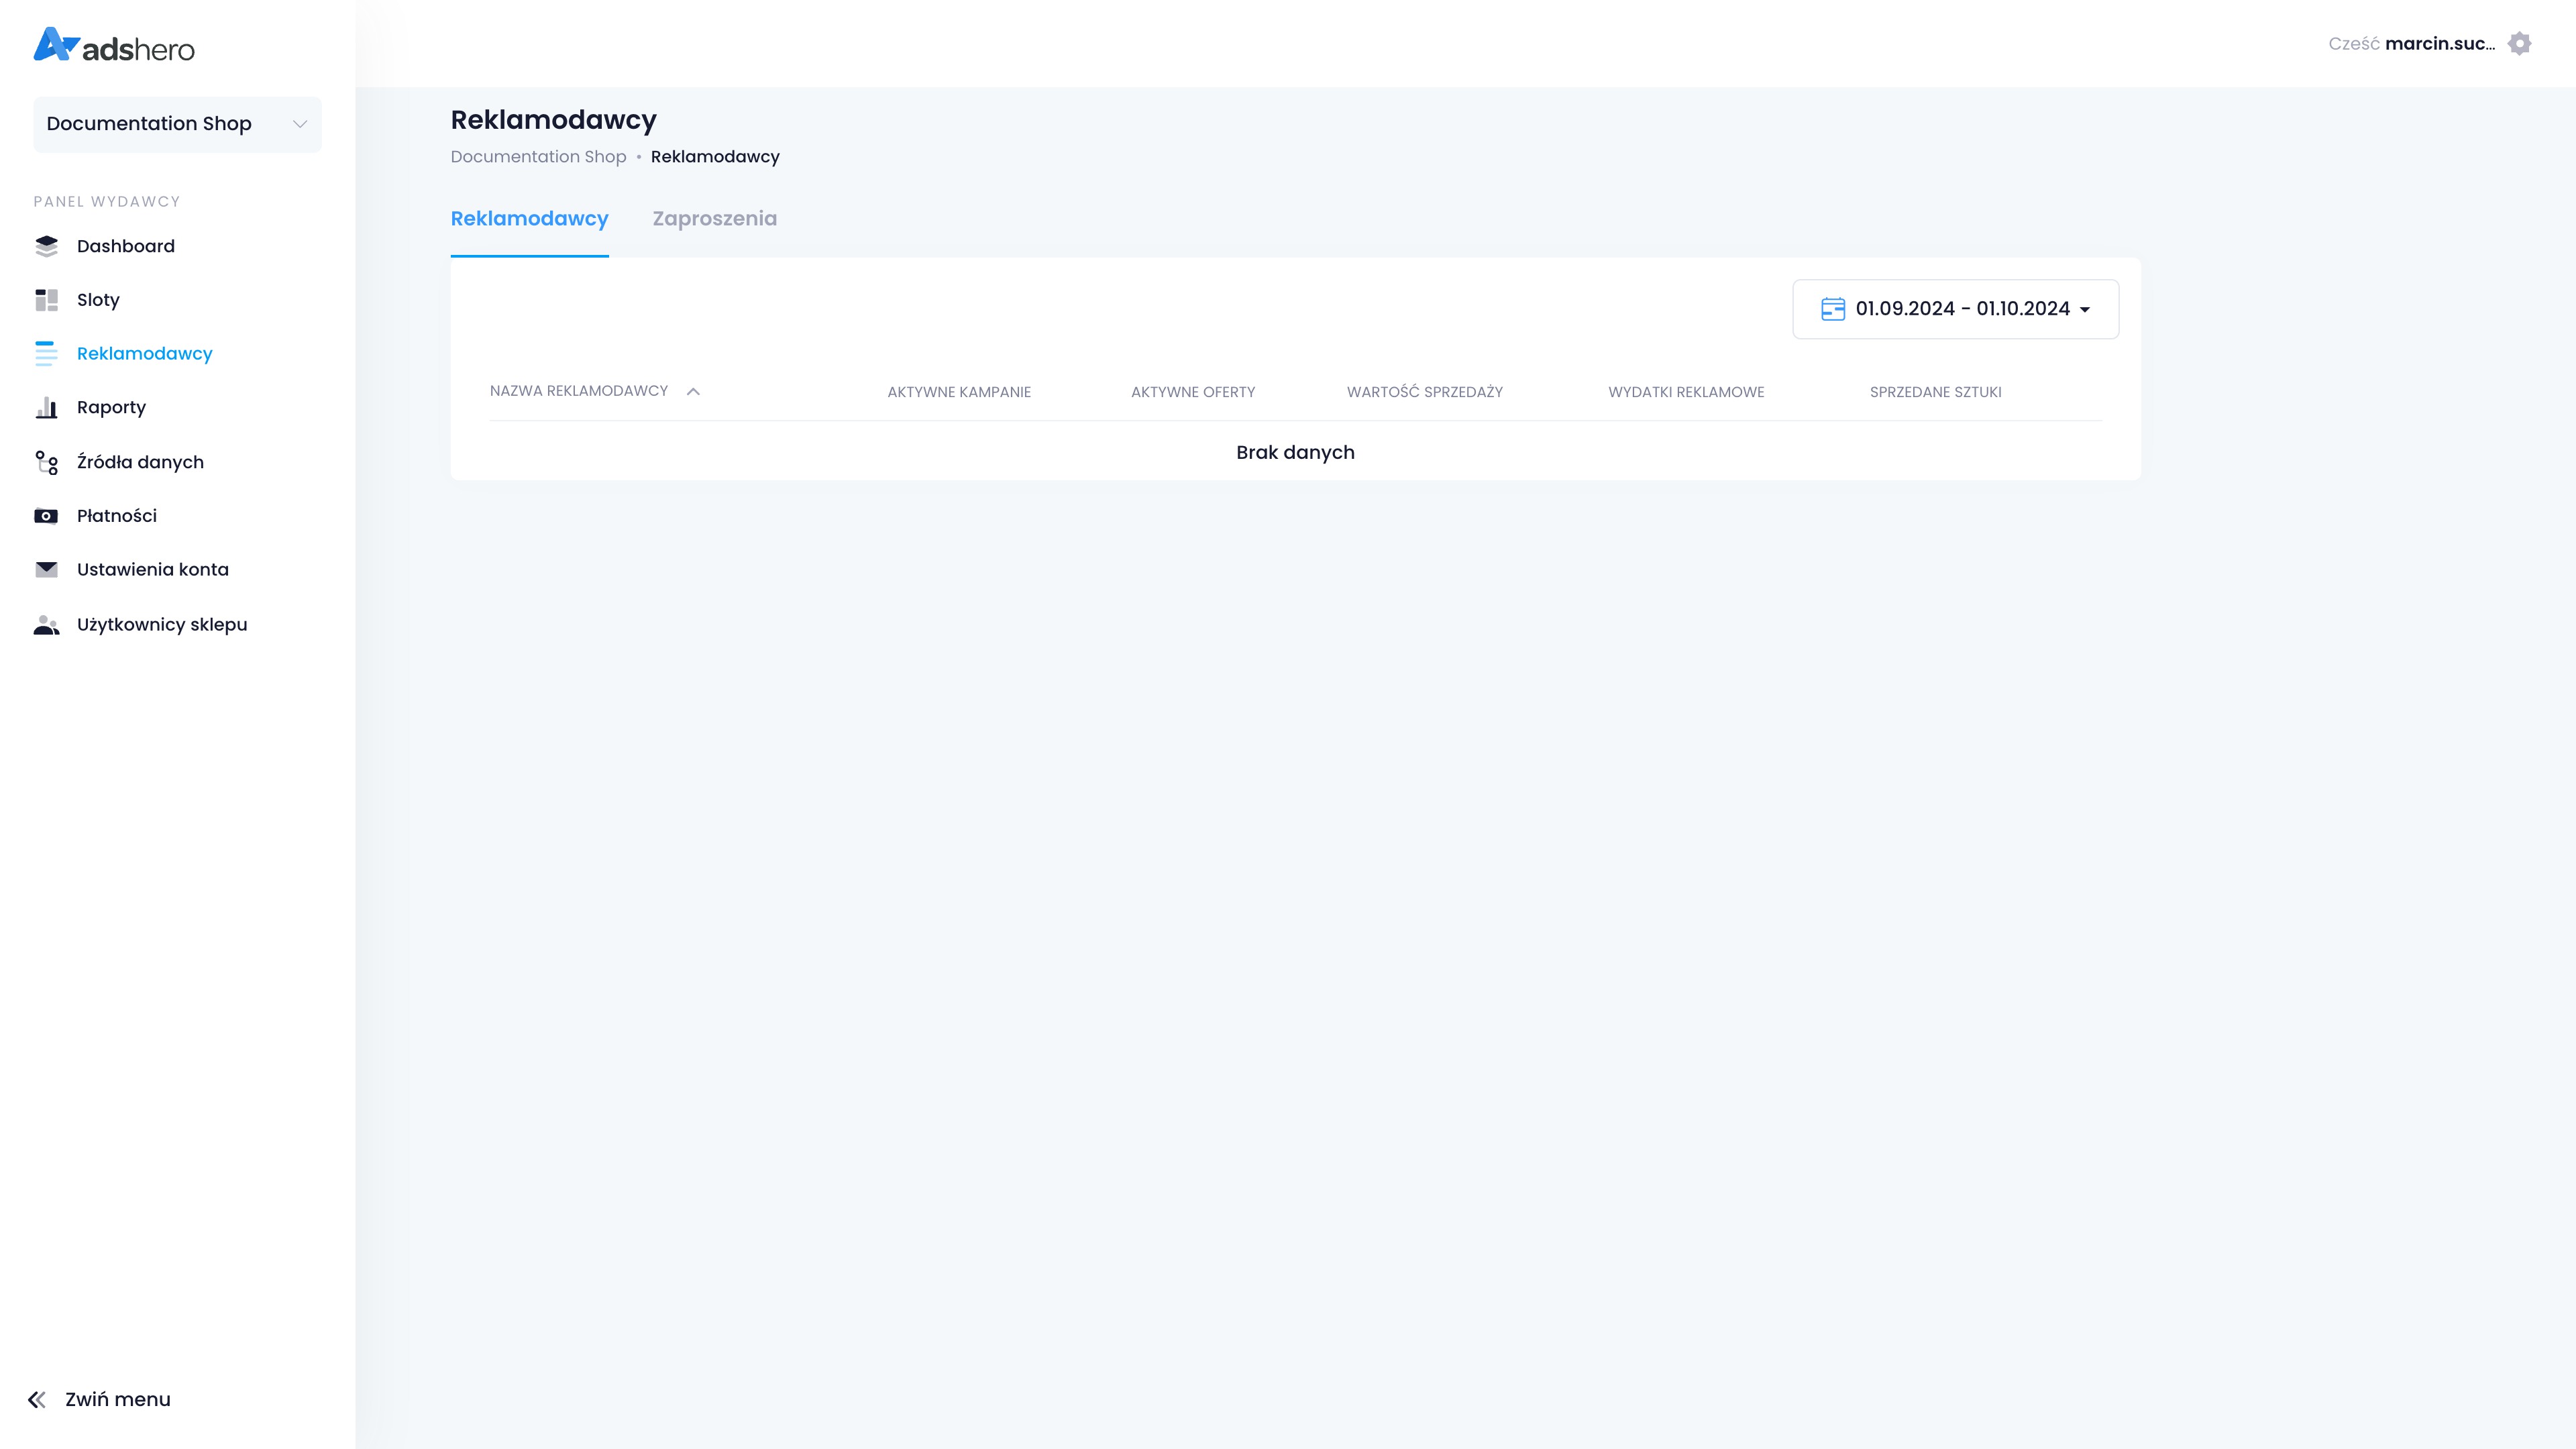Expand the Documentation Shop selector

pyautogui.click(x=178, y=124)
